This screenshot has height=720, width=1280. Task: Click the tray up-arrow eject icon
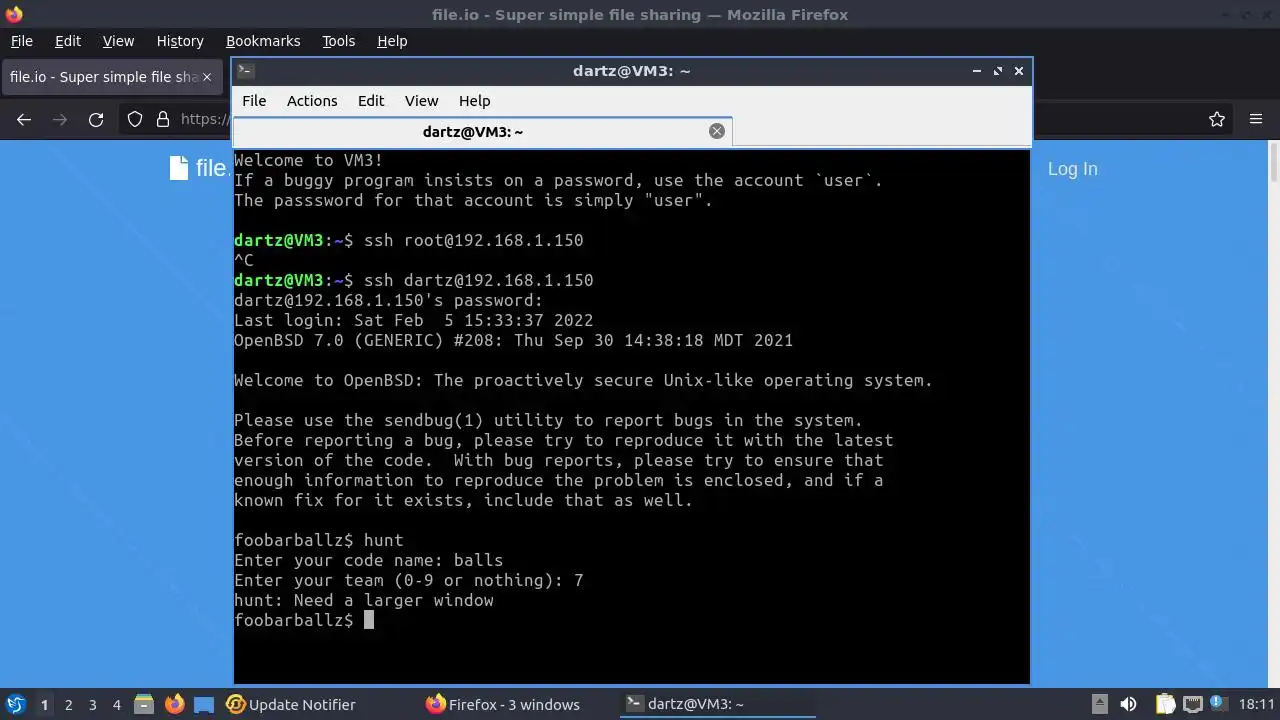click(1099, 704)
